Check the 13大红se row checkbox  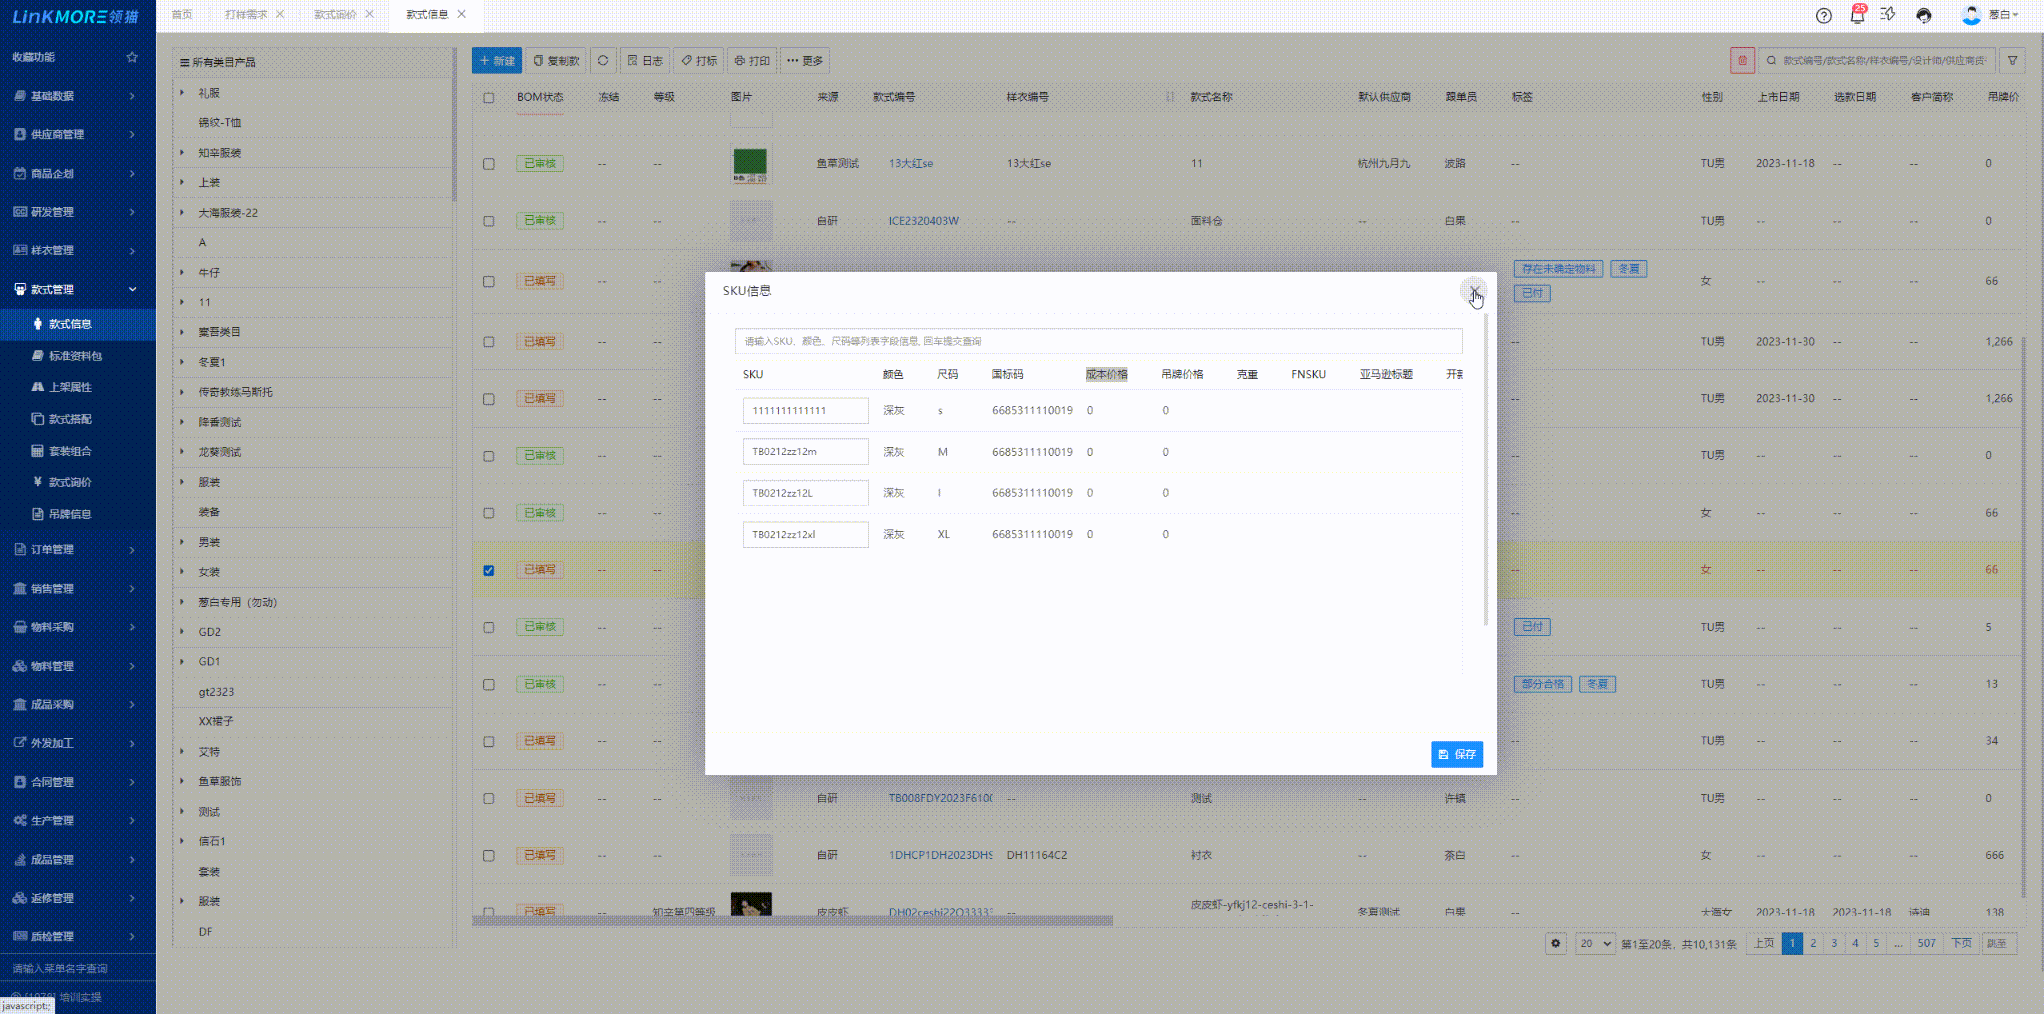(489, 164)
